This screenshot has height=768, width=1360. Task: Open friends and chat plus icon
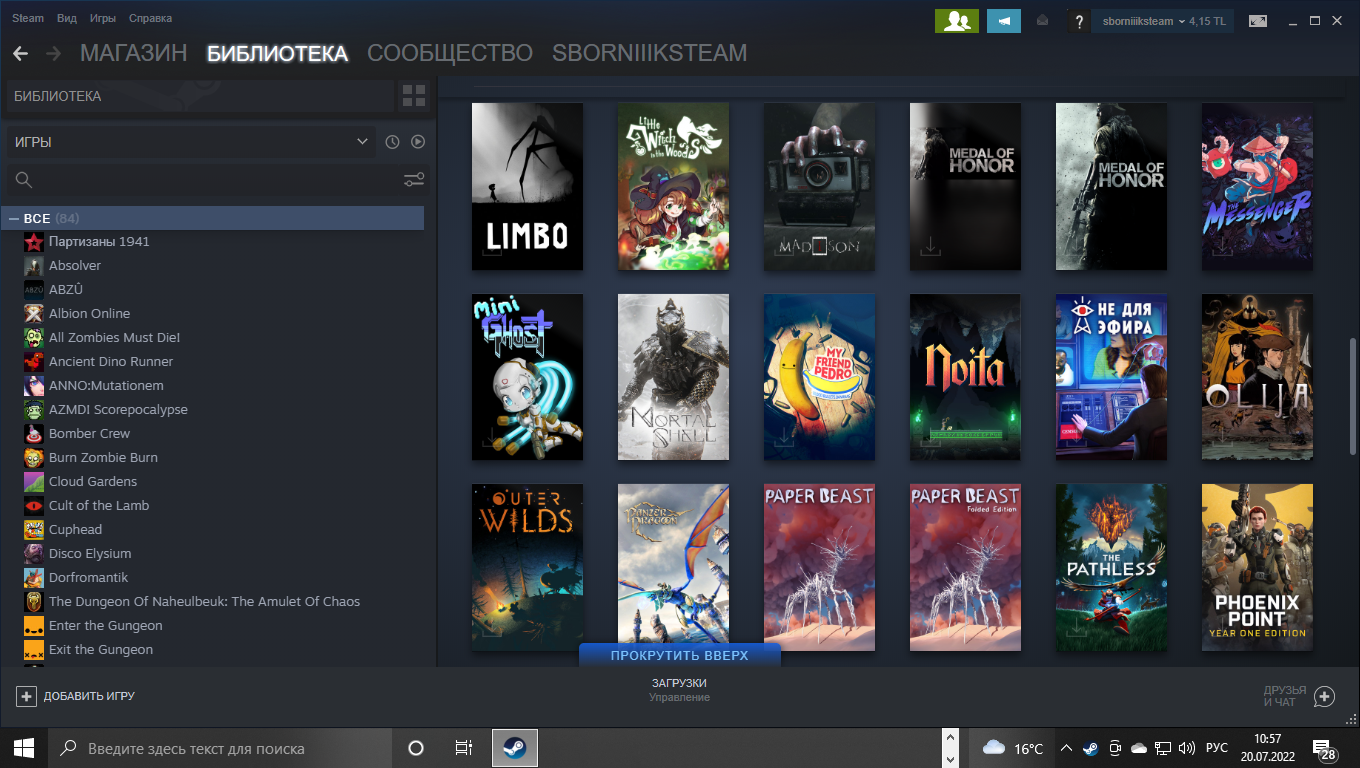point(1323,696)
